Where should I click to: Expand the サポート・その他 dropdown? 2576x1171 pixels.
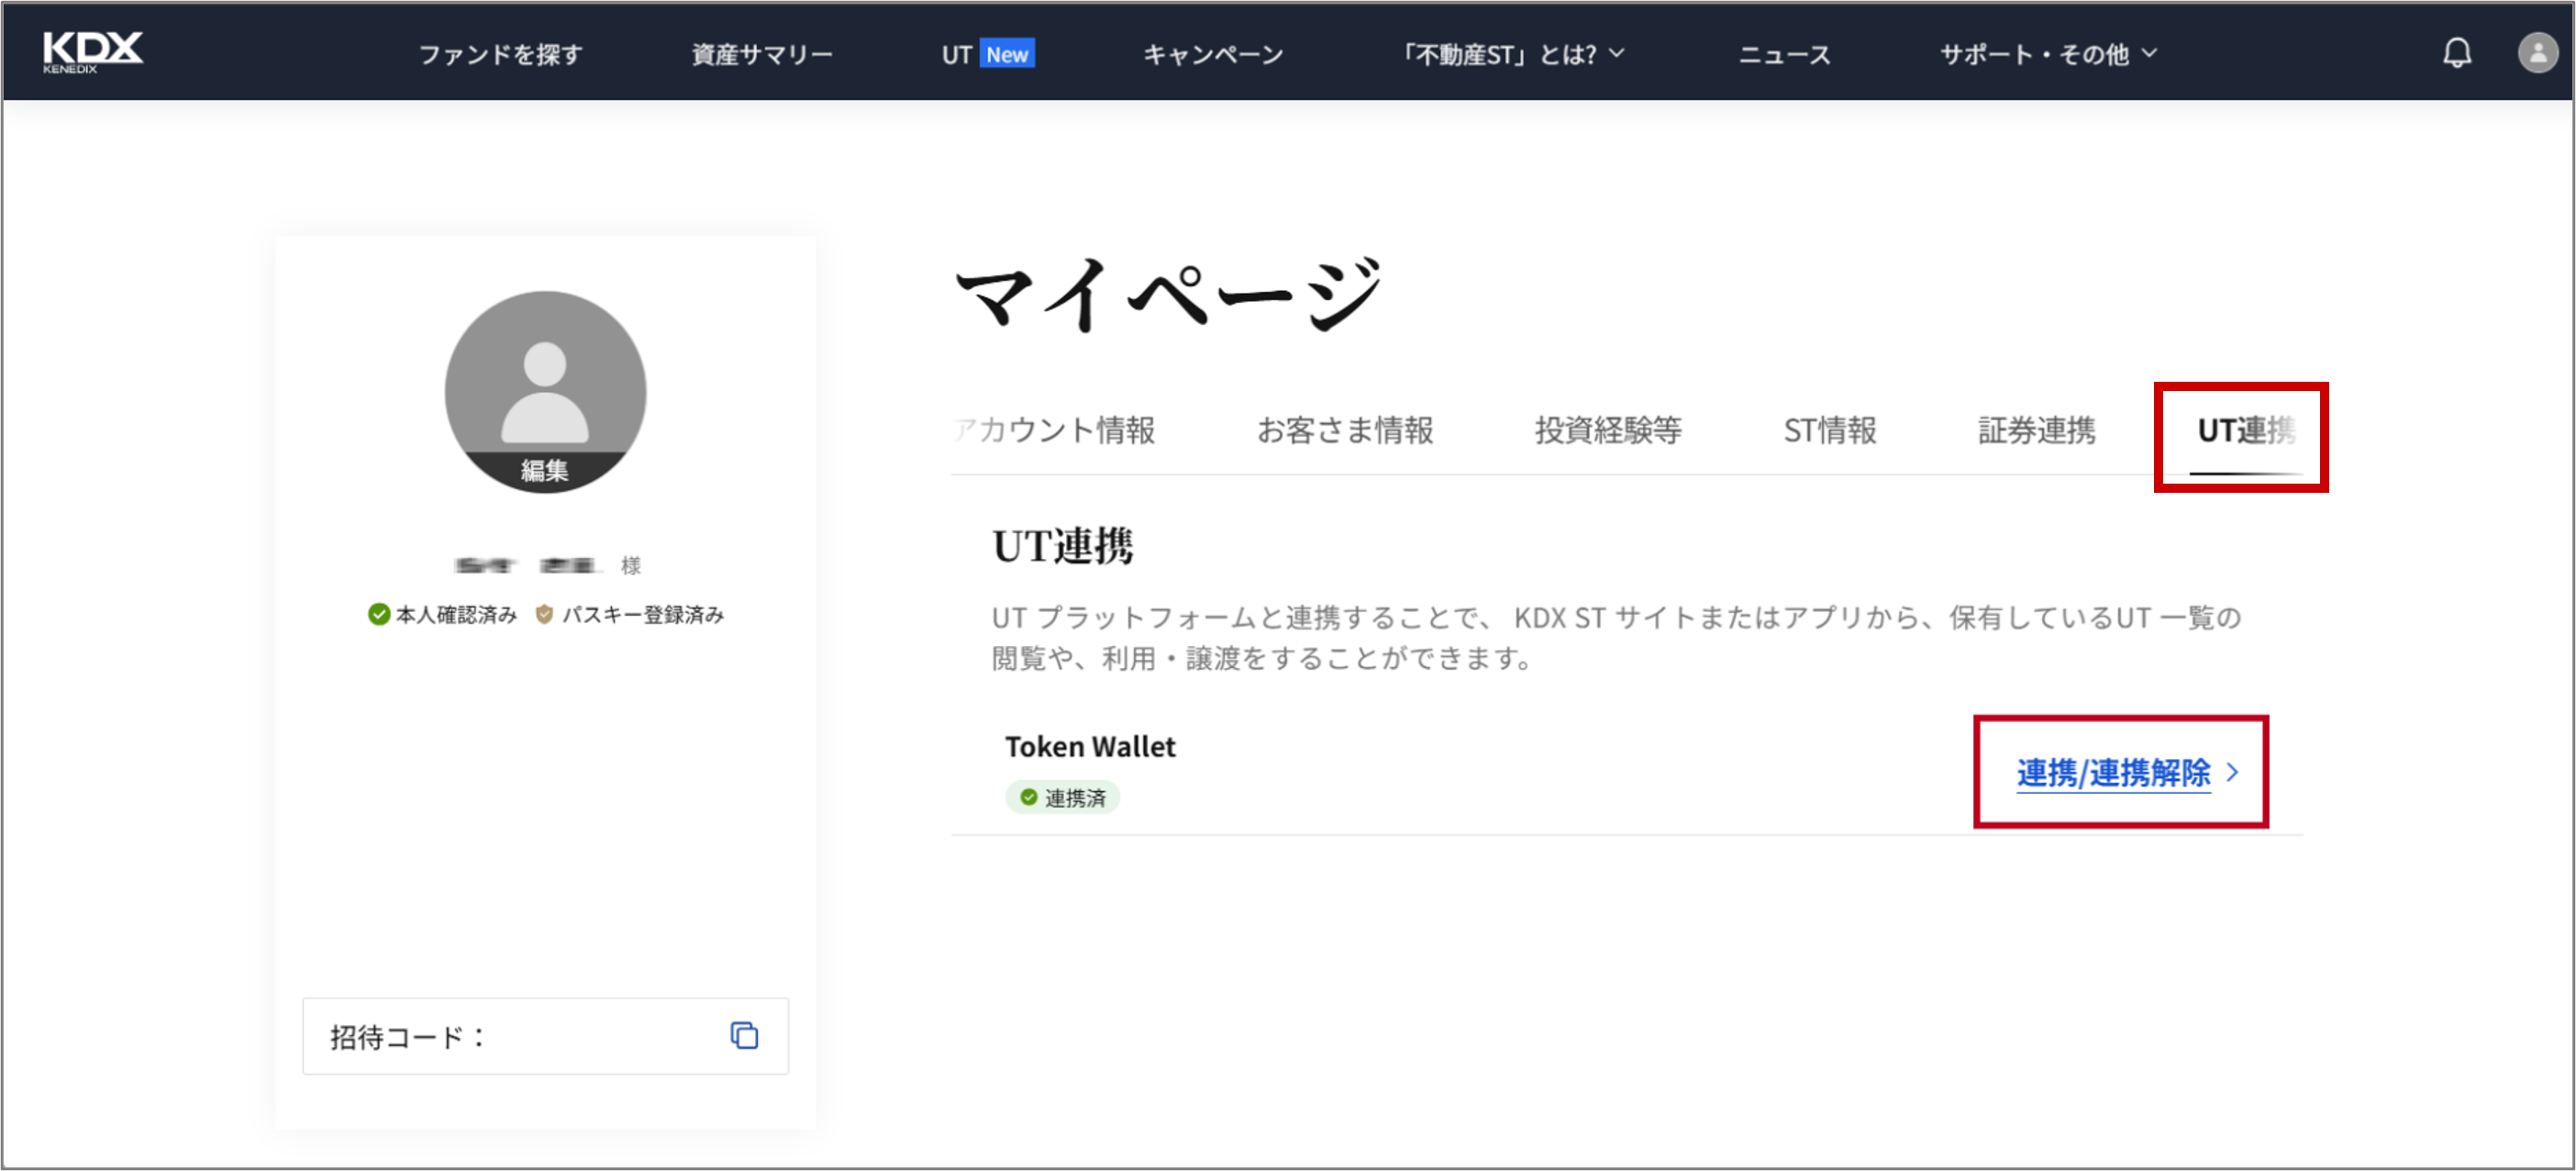tap(2048, 54)
